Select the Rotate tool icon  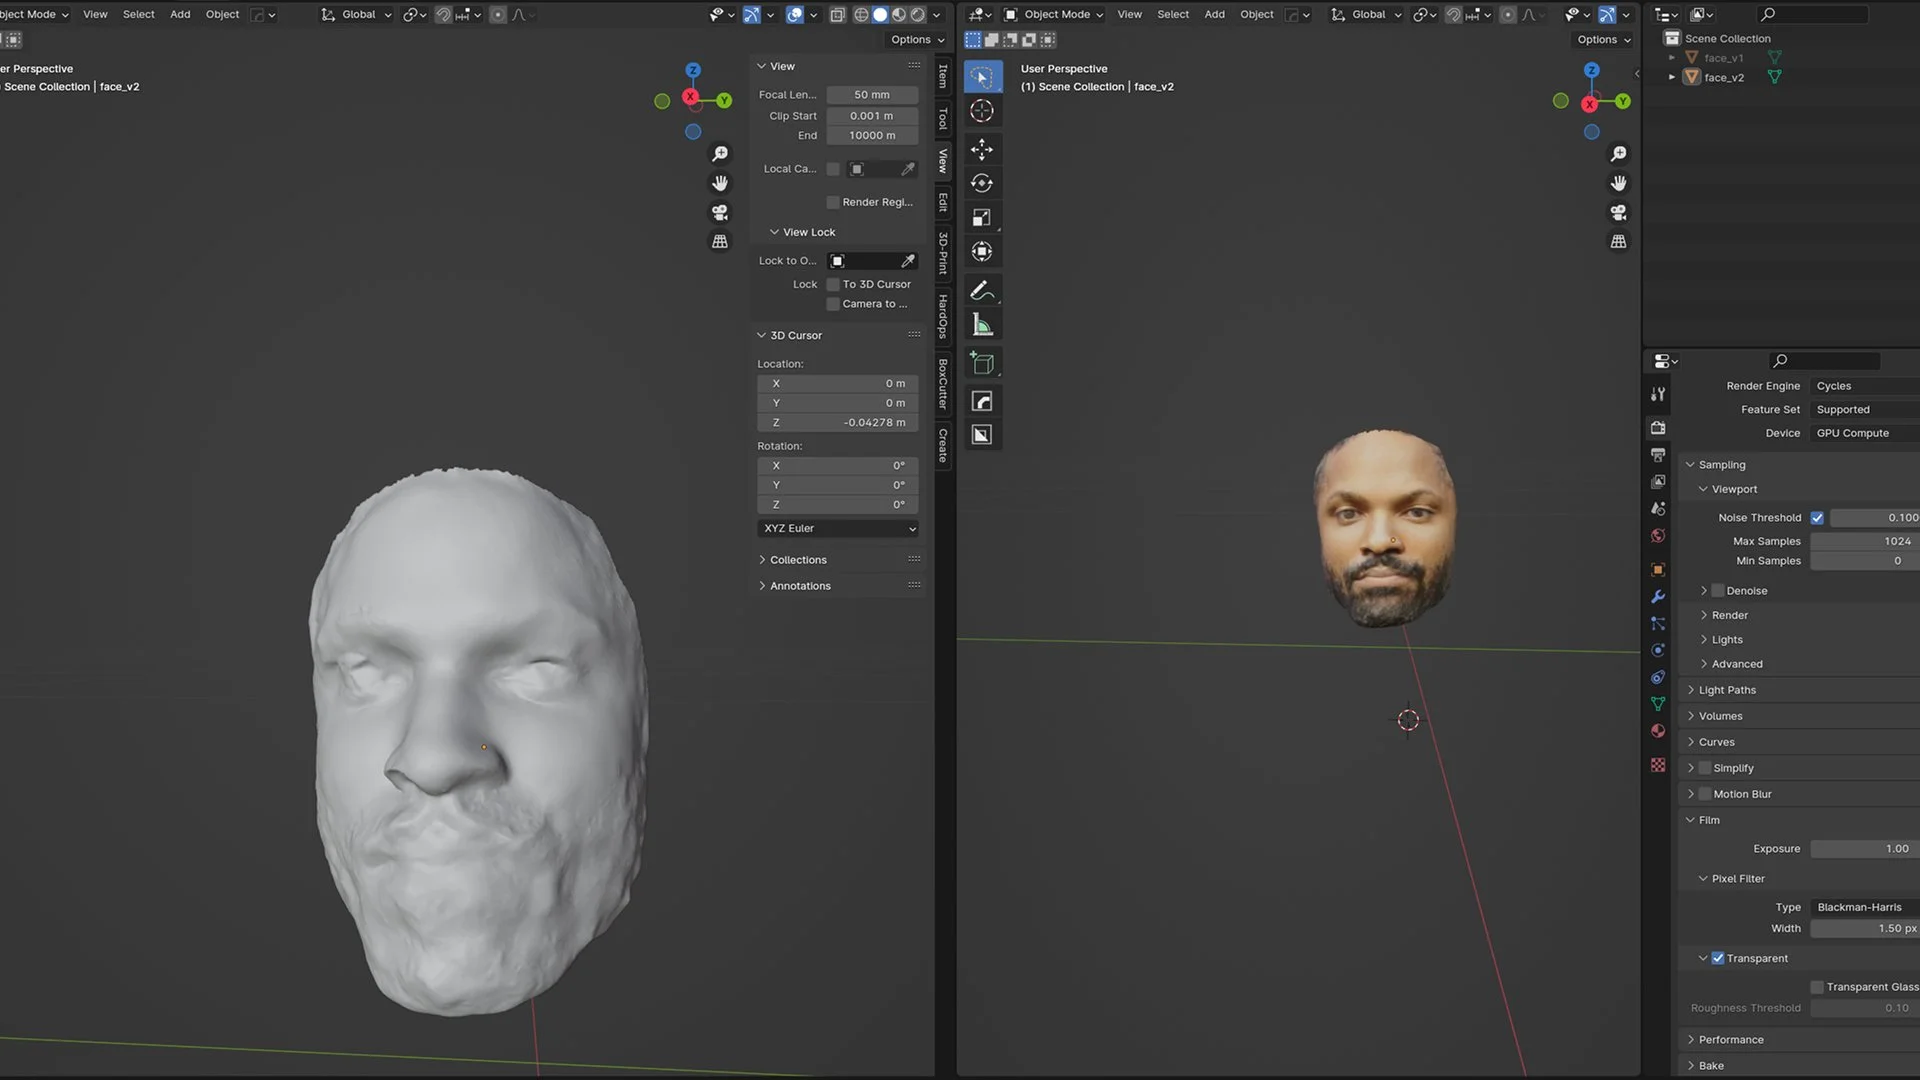(982, 183)
